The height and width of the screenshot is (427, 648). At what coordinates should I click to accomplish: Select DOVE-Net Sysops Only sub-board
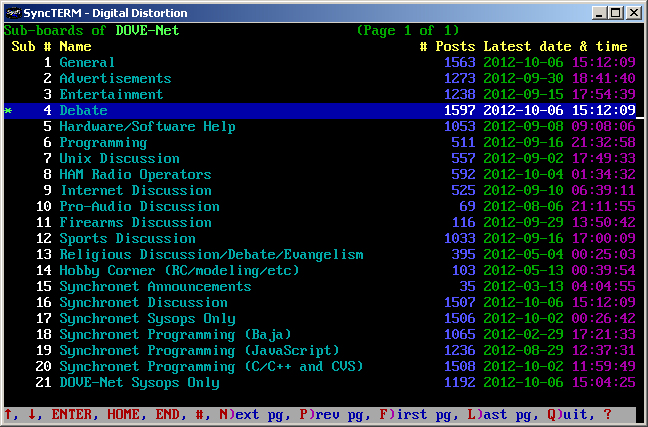[x=139, y=382]
